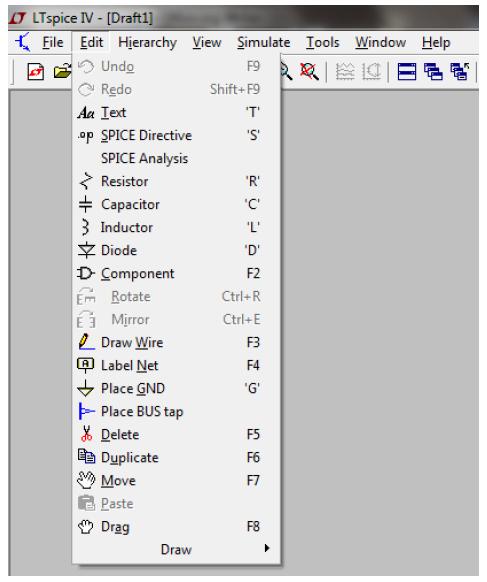
Task: Click the Tile Windows Horizontally toolbar icon
Action: [x=406, y=71]
